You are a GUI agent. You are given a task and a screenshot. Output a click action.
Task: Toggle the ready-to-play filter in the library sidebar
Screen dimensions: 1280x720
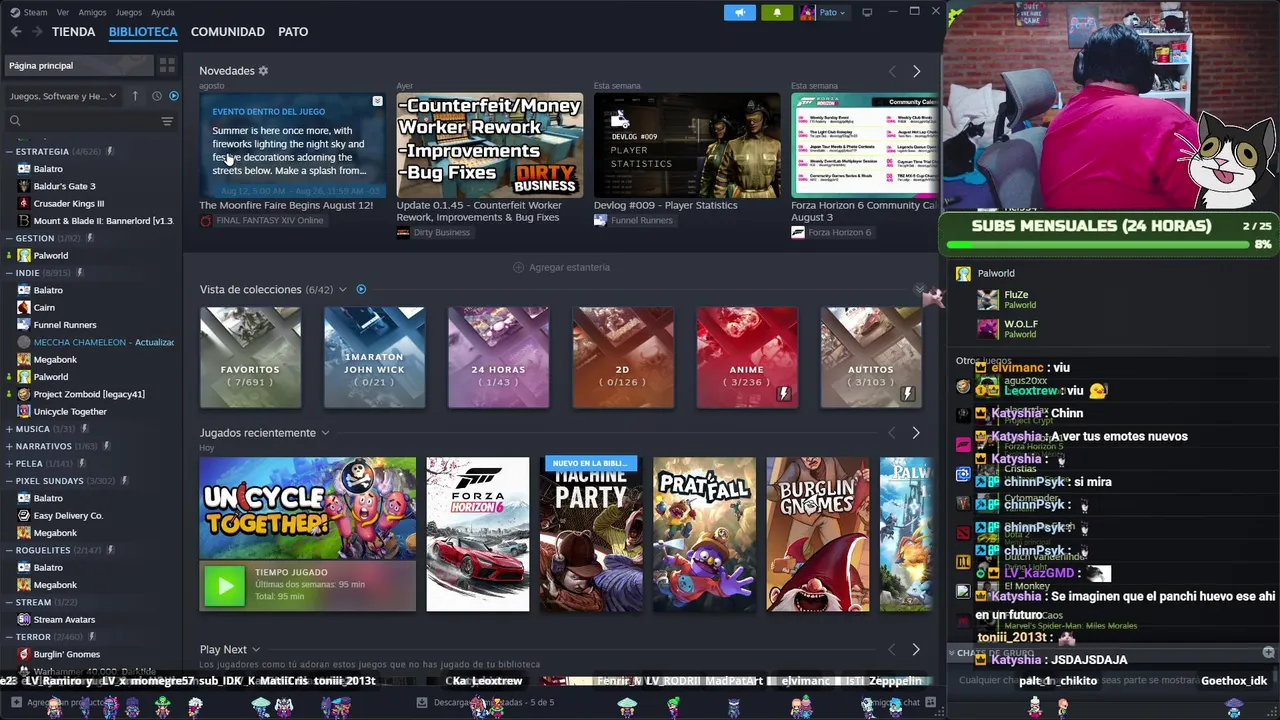pos(174,96)
